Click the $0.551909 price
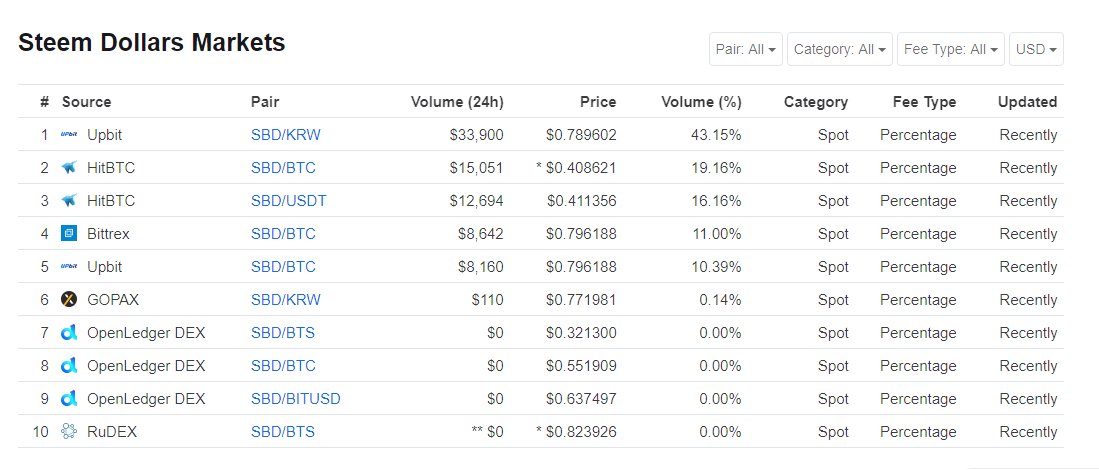The width and height of the screenshot is (1099, 470). 582,365
